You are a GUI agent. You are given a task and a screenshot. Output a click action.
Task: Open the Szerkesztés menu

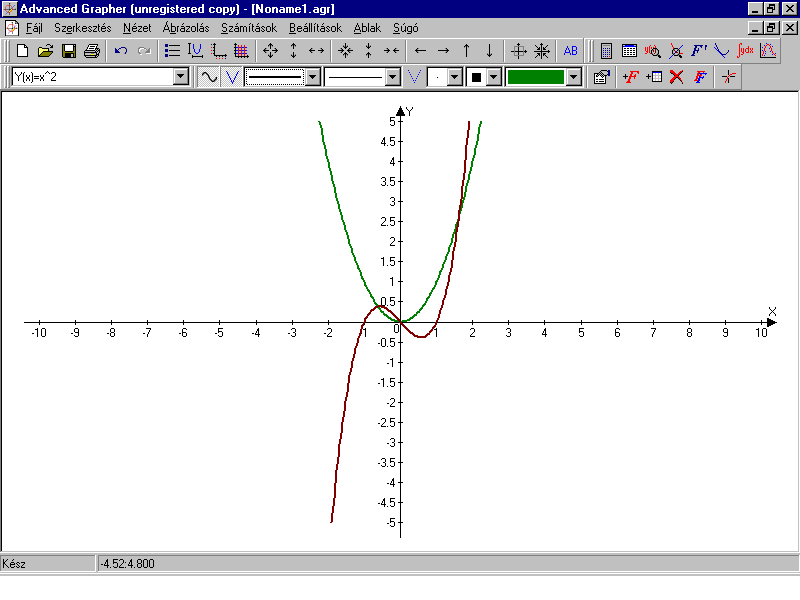coord(83,28)
